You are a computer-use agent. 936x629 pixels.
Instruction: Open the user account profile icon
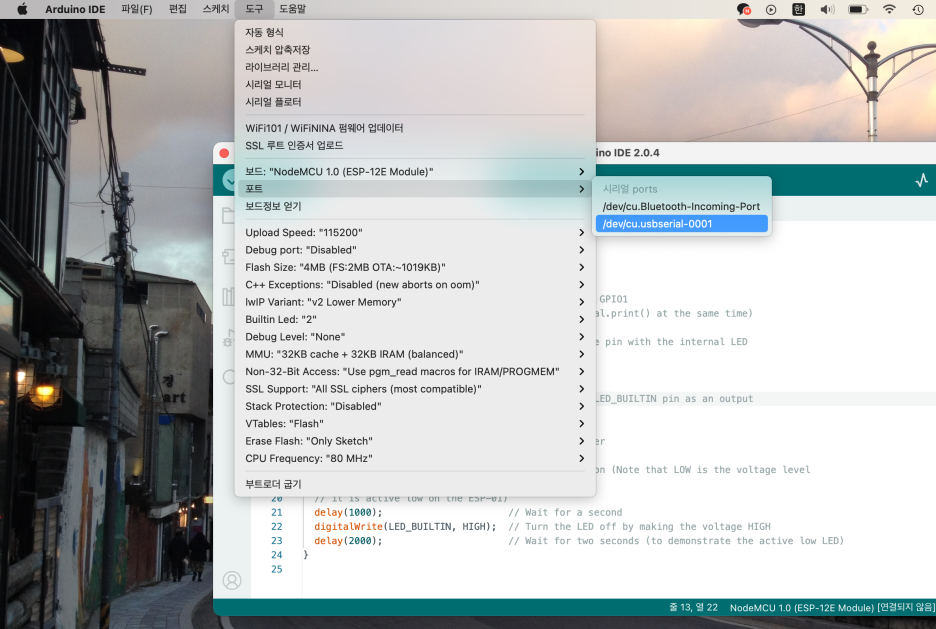(x=232, y=579)
